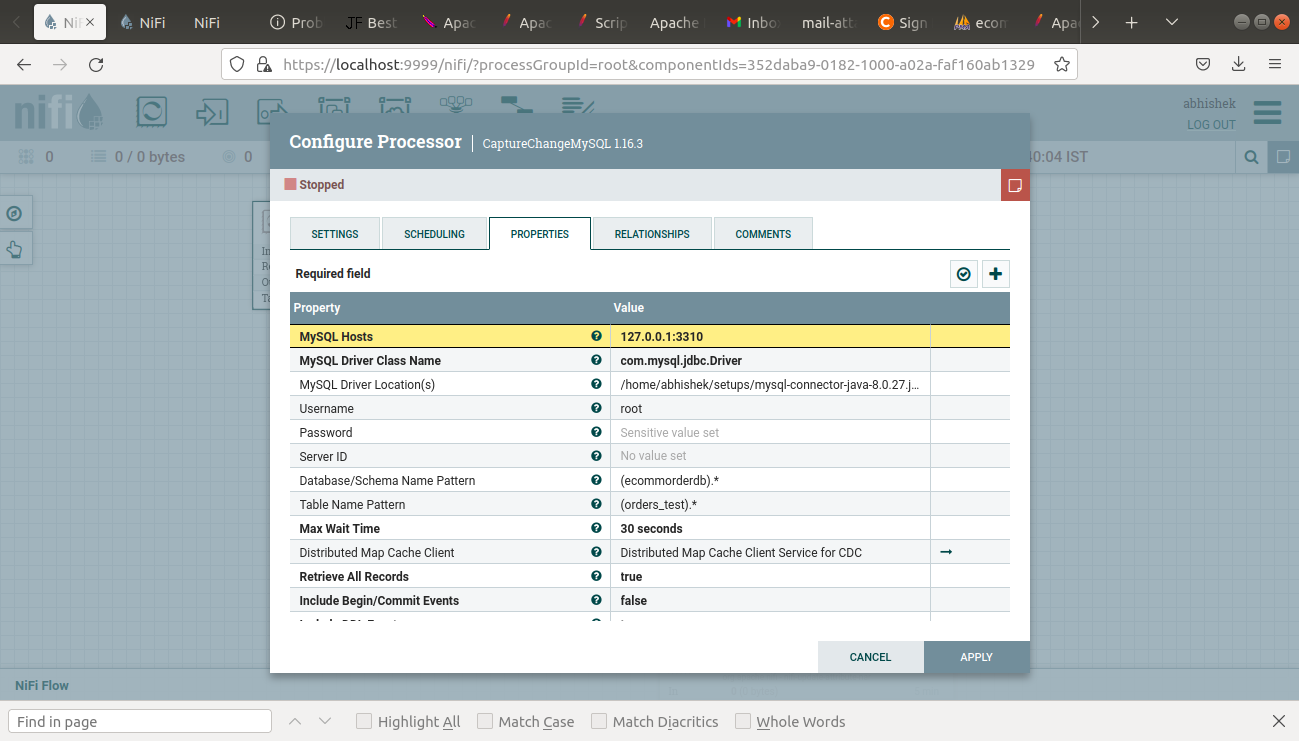Open the SCHEDULING tab

click(434, 233)
